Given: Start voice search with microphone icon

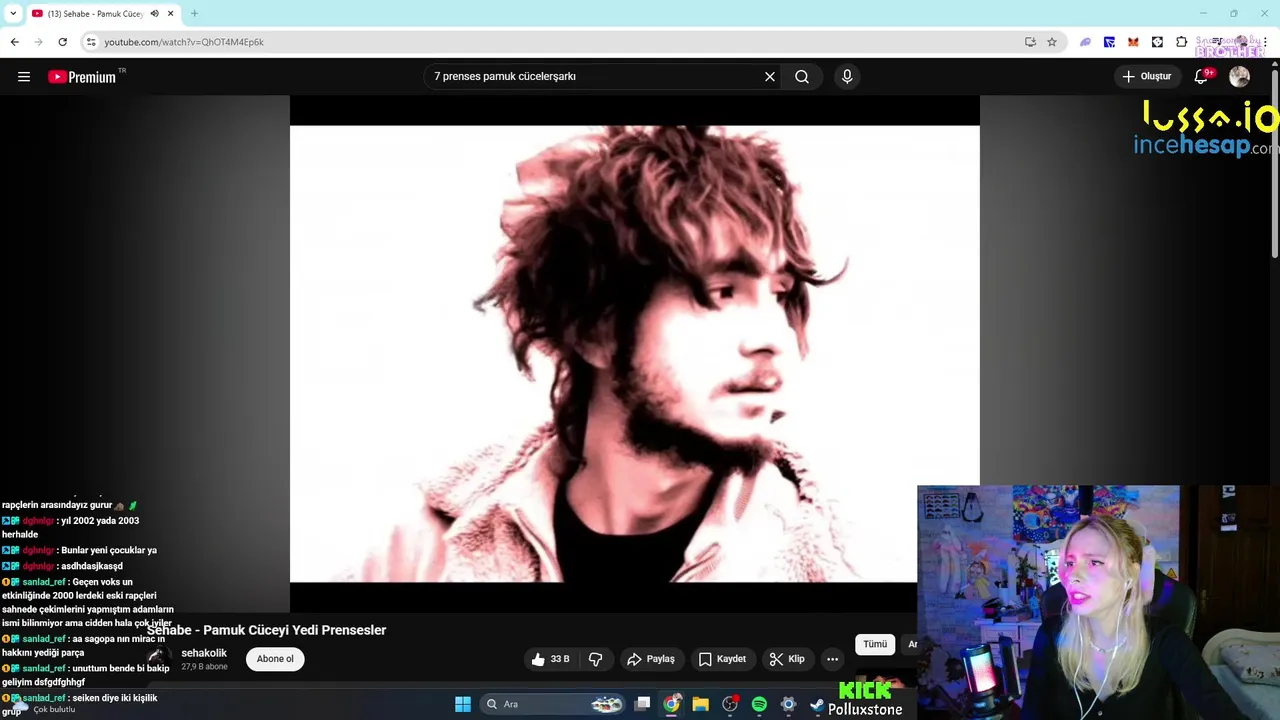Looking at the screenshot, I should point(847,77).
